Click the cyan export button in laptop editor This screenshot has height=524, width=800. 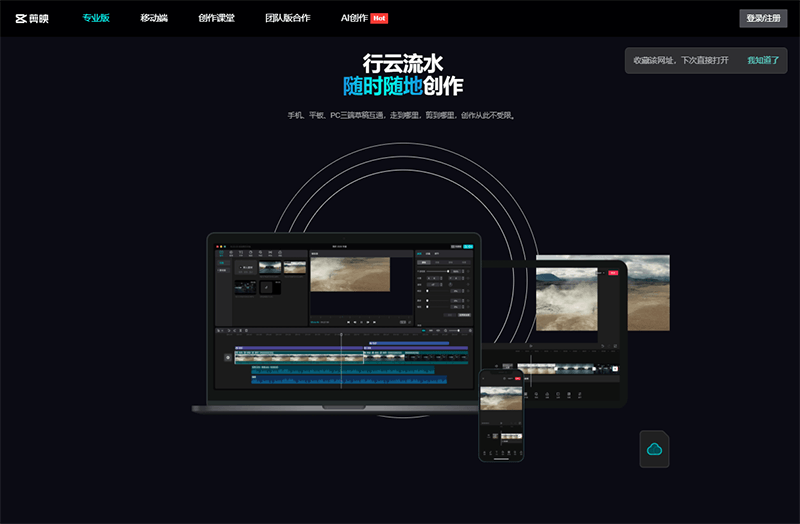point(469,245)
